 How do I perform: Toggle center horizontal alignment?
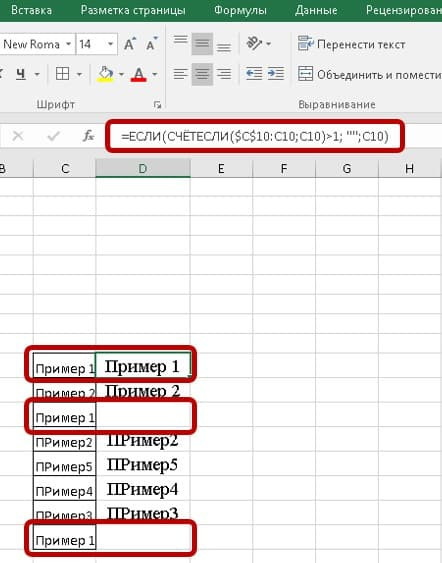pyautogui.click(x=202, y=74)
